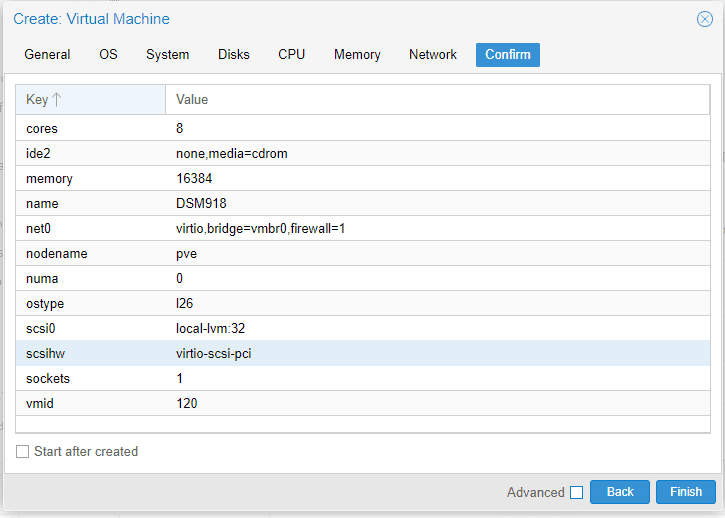The image size is (725, 518).
Task: Open the OS tab
Action: click(108, 55)
